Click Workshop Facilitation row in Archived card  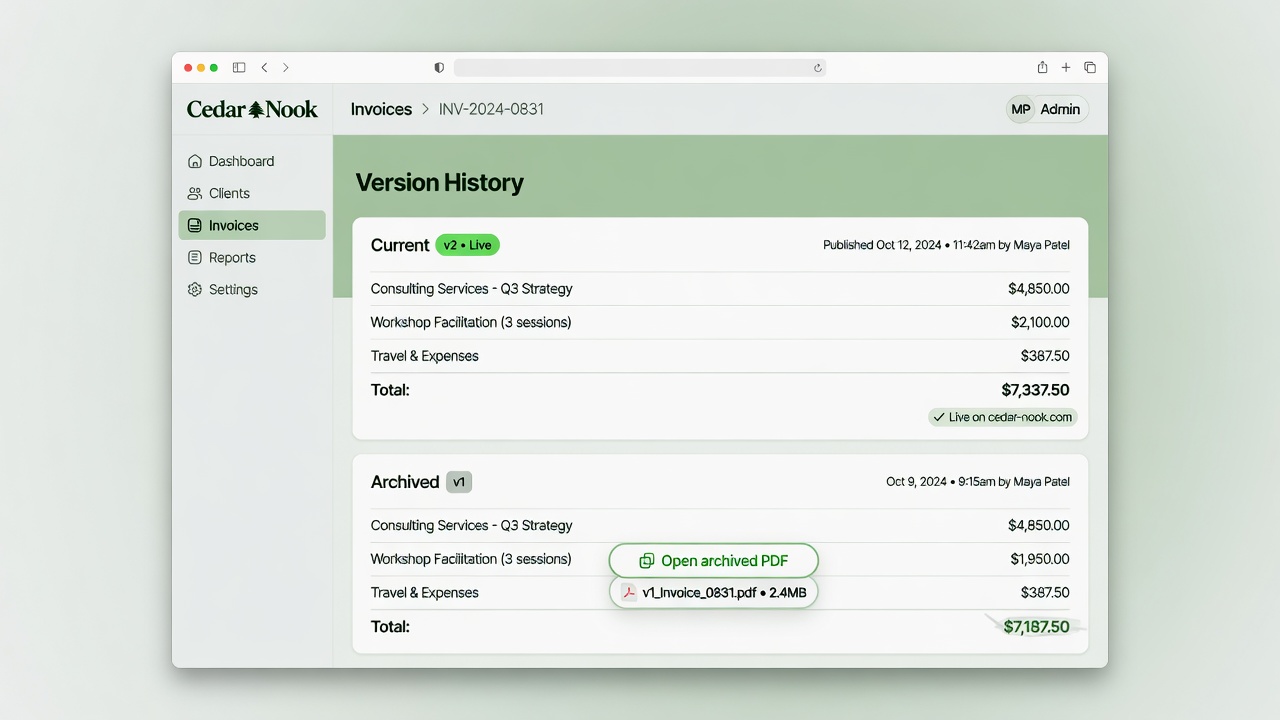(720, 559)
